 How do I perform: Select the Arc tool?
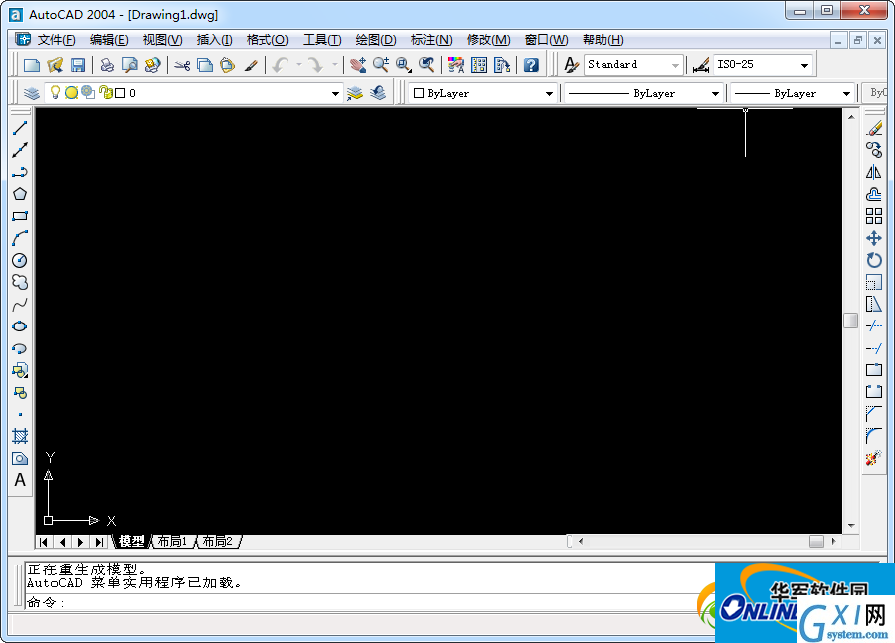pos(20,238)
